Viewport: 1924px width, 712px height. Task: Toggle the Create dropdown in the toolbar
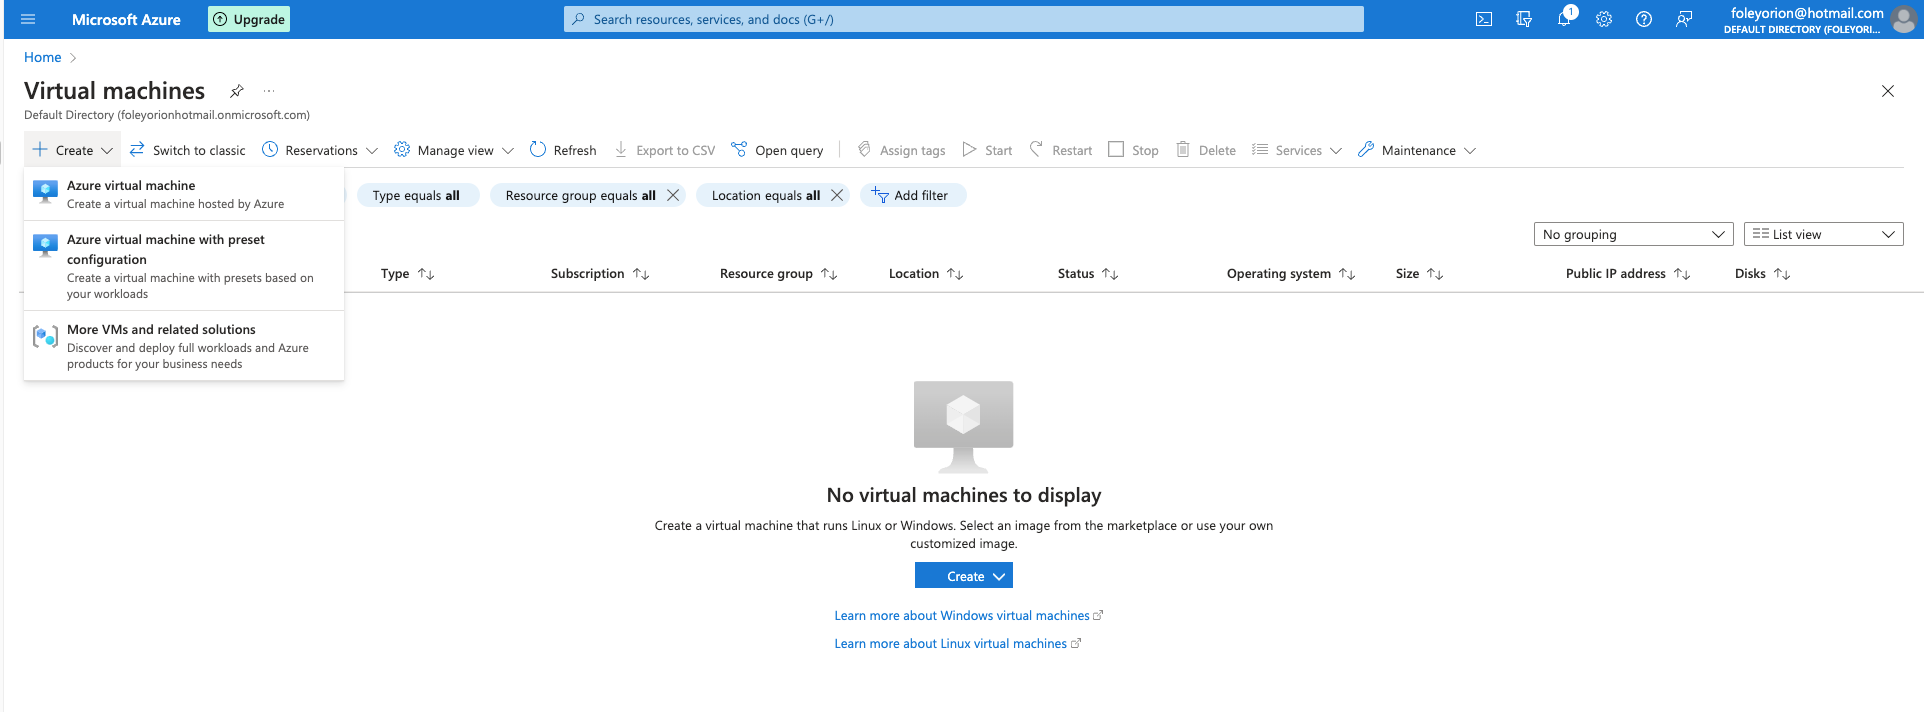pos(72,150)
